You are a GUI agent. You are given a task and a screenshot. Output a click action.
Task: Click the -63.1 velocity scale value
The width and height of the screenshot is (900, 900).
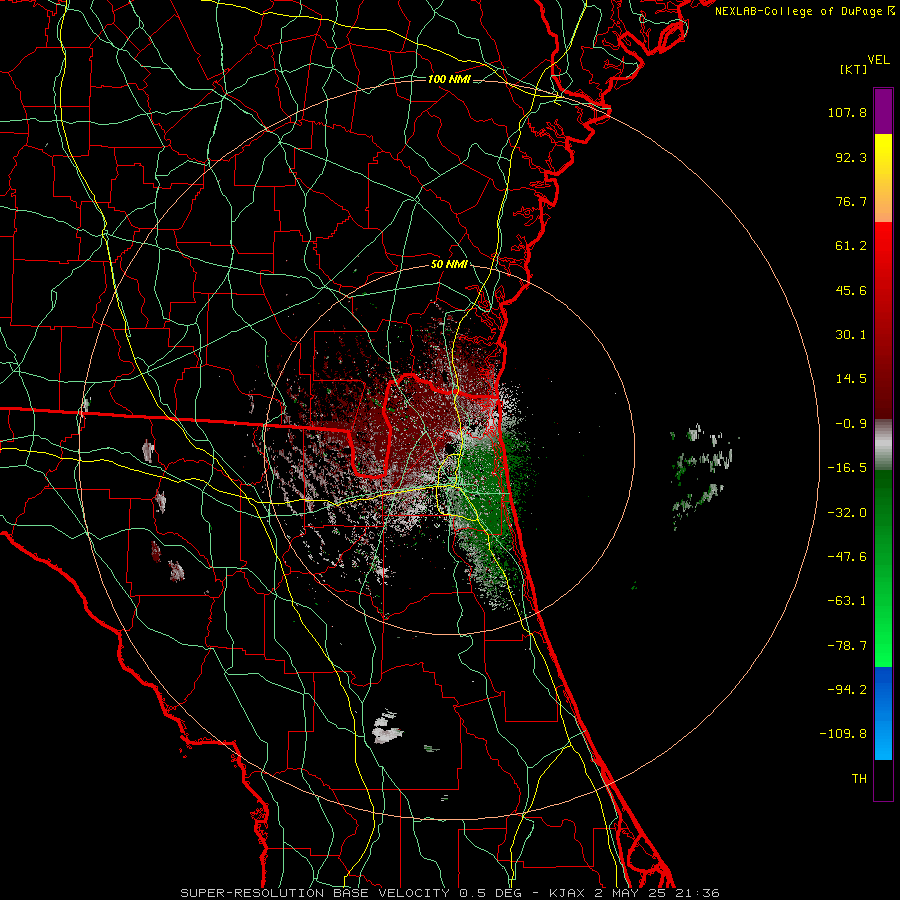click(847, 601)
